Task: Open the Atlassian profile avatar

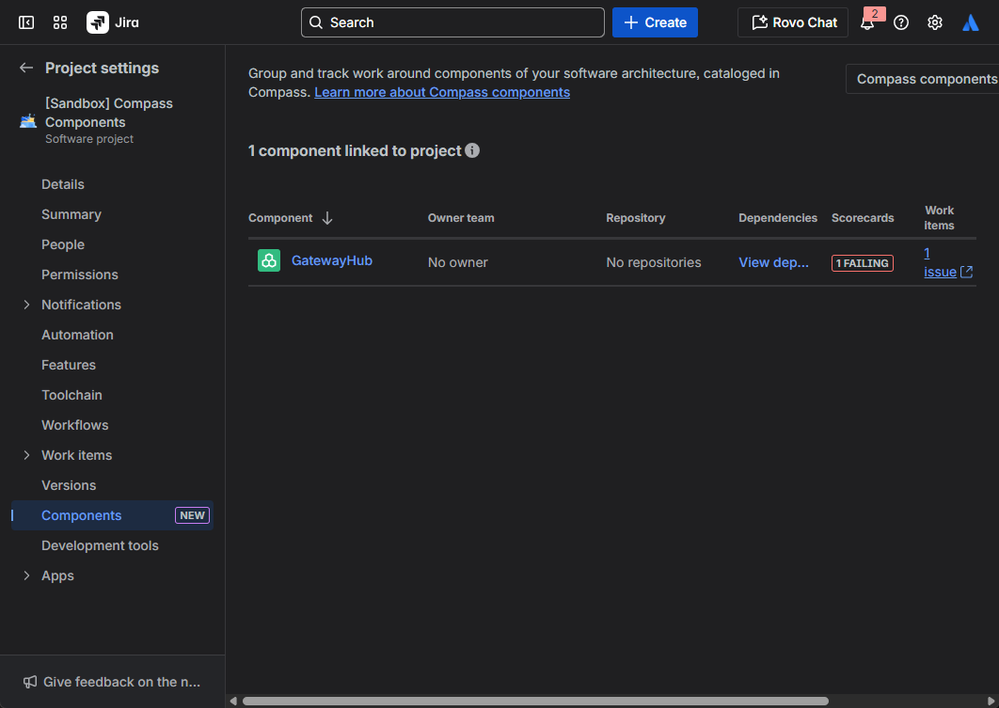Action: click(x=970, y=22)
